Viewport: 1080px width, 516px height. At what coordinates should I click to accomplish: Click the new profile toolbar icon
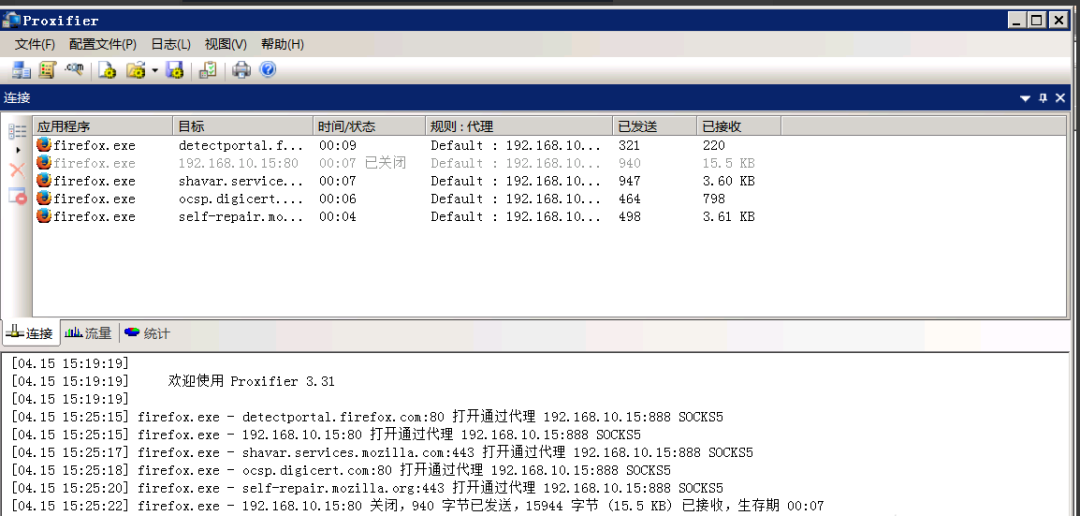(x=107, y=70)
